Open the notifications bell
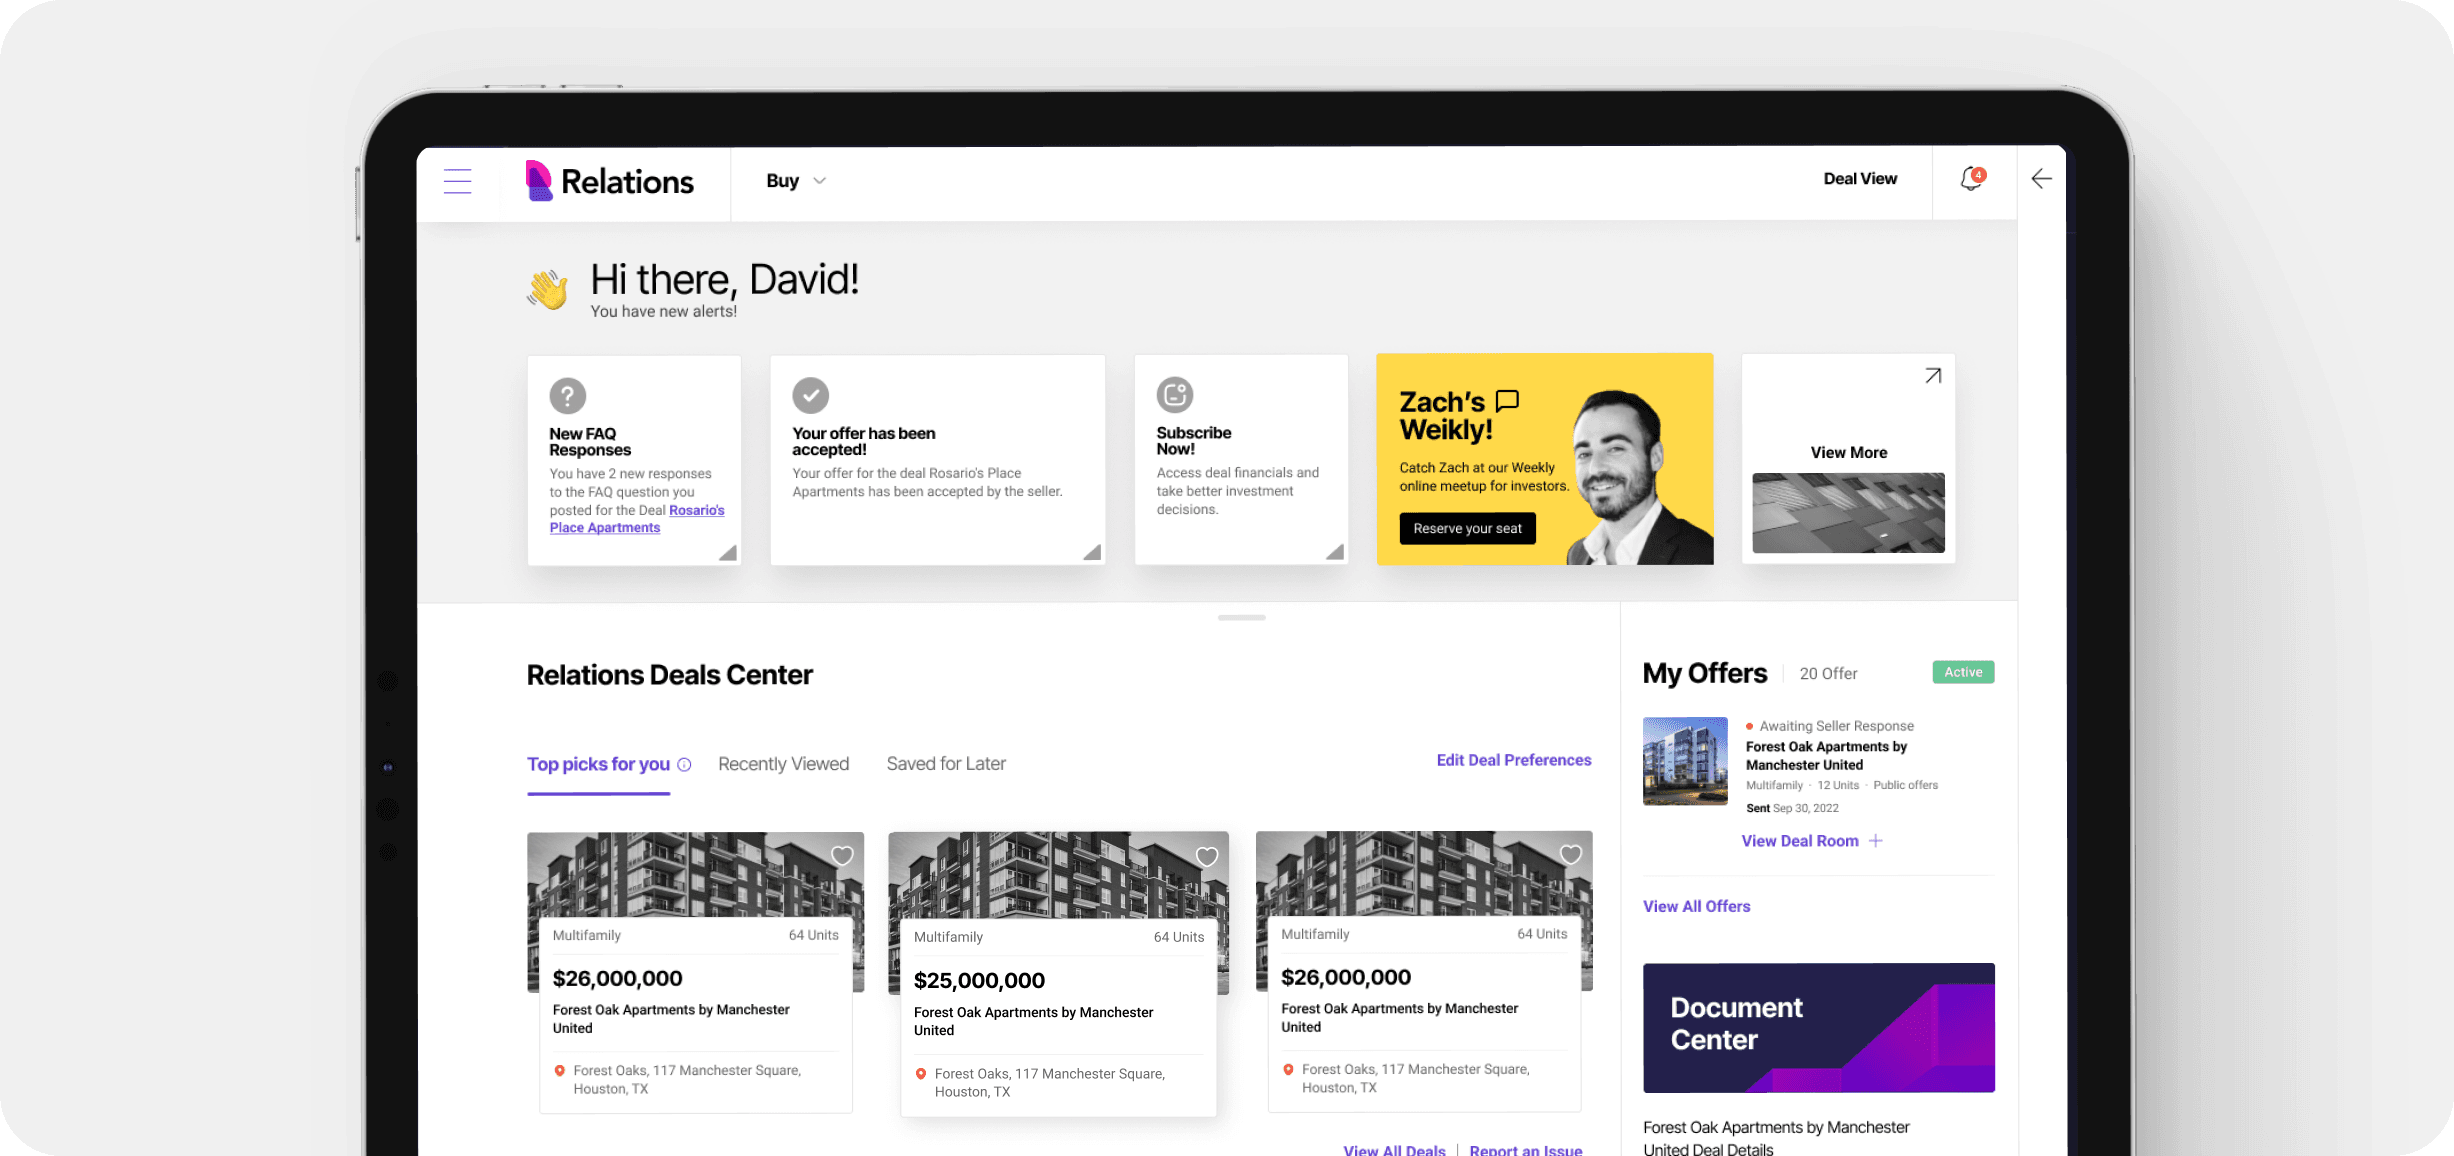 [1972, 179]
